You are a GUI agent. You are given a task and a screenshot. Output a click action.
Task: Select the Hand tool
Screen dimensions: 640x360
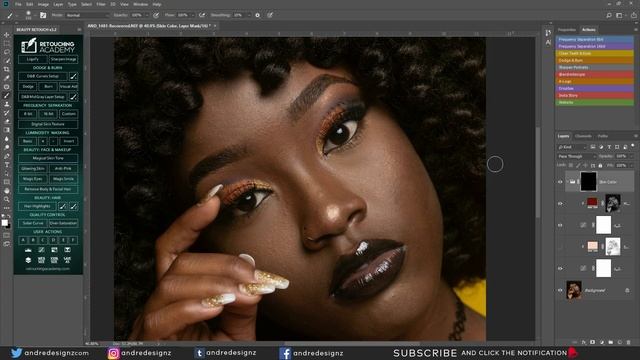pos(7,191)
